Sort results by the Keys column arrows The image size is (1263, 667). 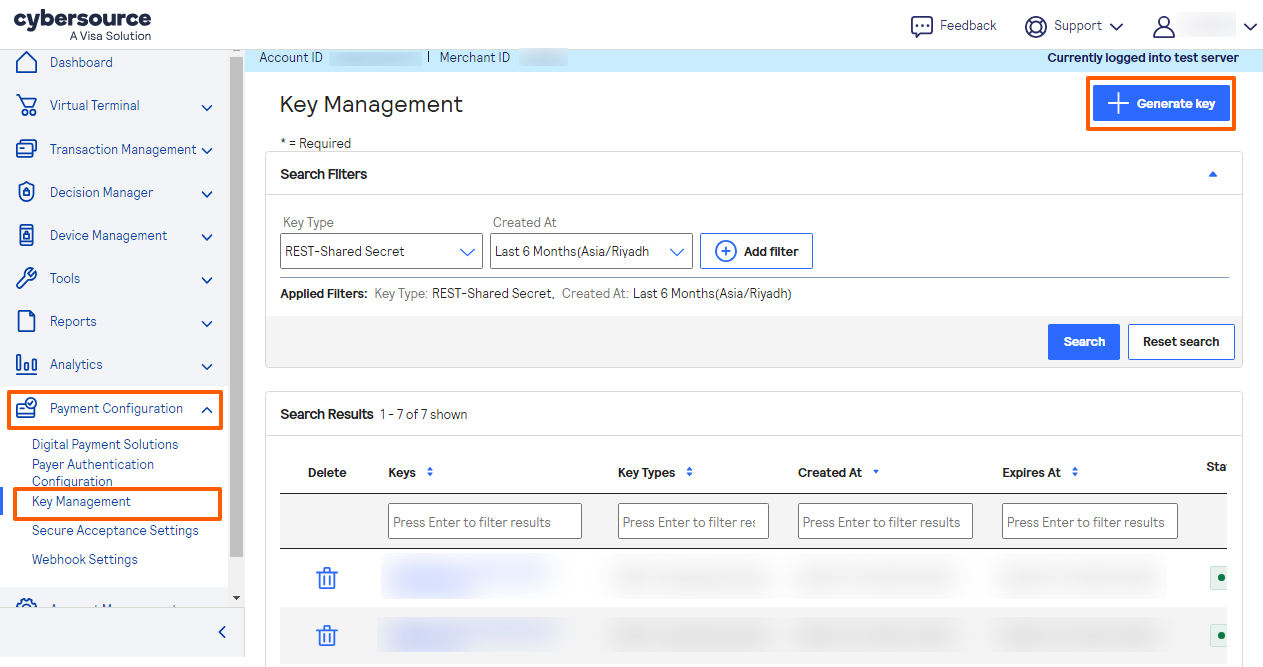click(432, 472)
